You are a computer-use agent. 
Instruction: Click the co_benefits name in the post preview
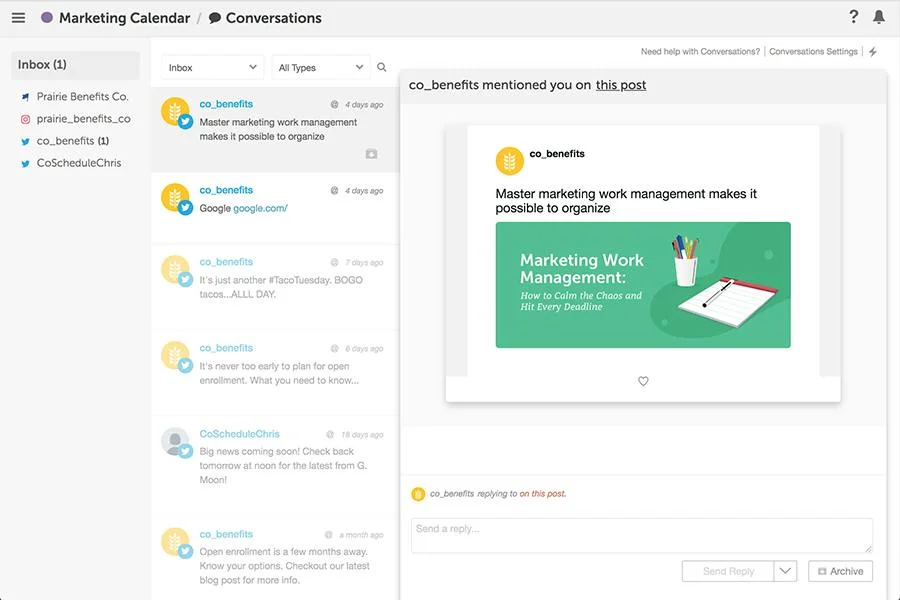click(x=557, y=154)
